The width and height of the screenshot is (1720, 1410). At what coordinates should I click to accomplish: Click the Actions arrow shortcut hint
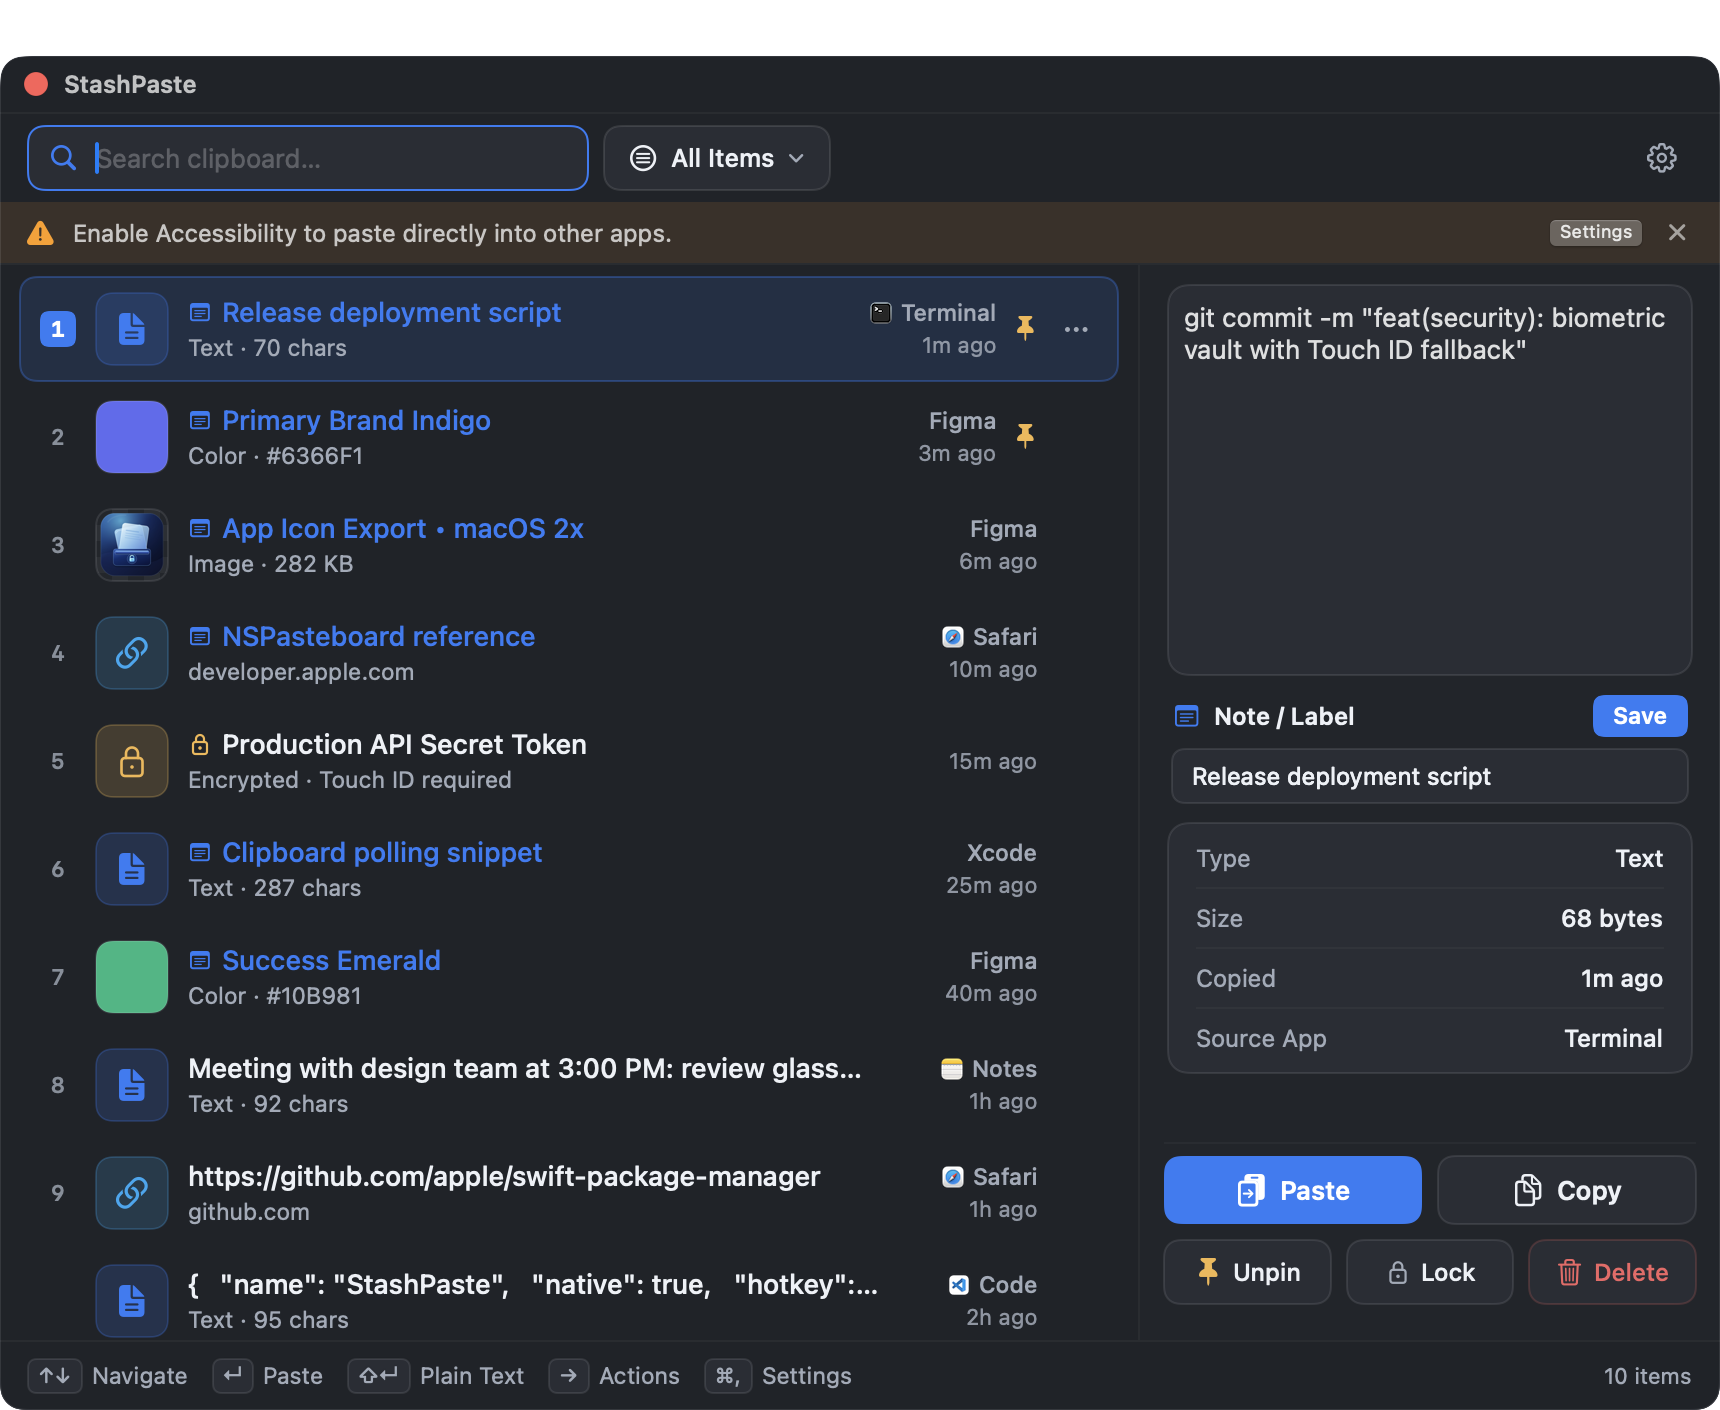click(x=614, y=1376)
